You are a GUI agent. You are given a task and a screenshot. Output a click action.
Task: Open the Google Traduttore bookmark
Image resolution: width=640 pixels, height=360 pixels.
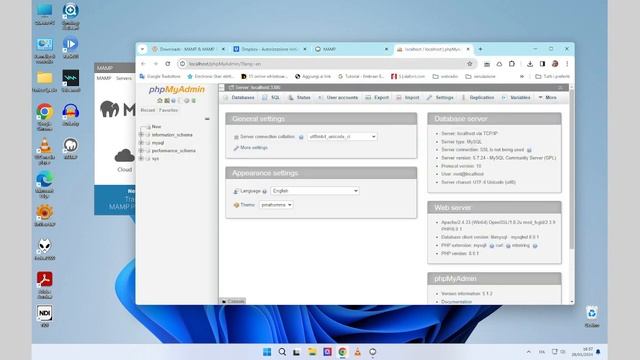pos(160,76)
